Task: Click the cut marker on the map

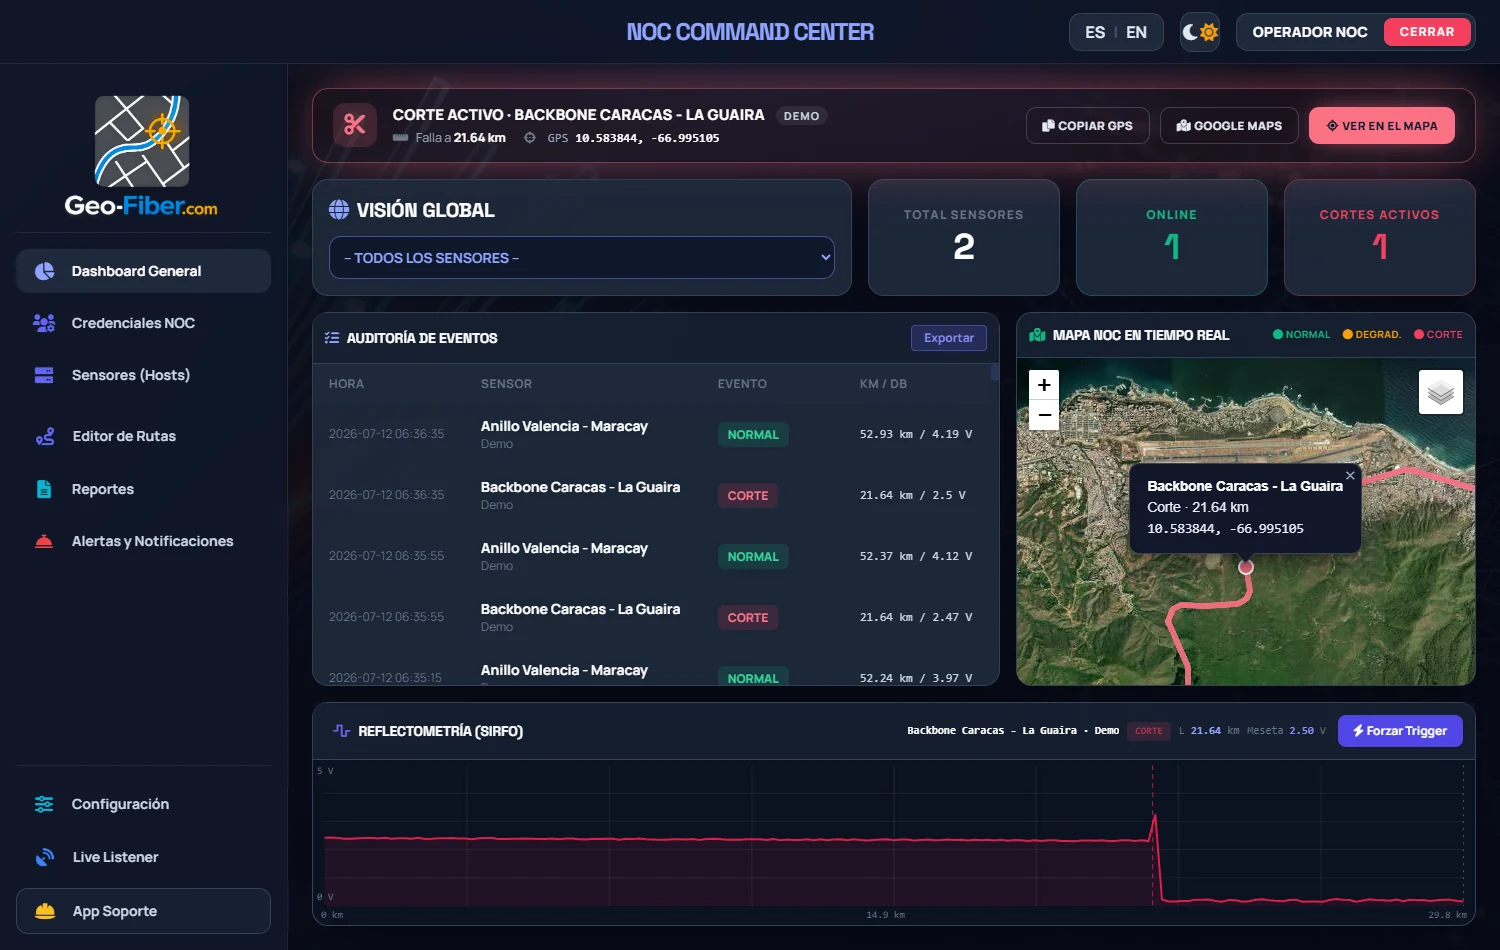Action: coord(1246,567)
